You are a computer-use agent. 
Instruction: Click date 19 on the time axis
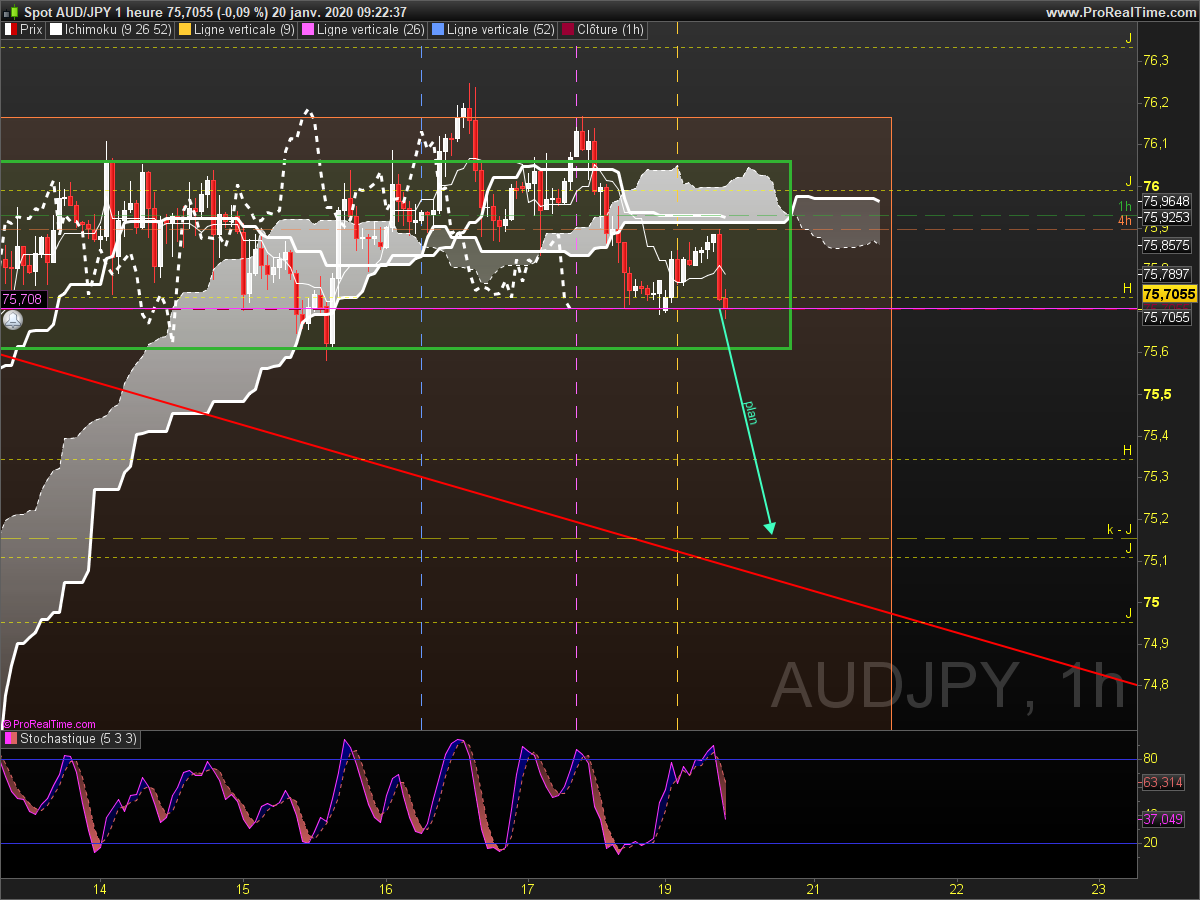coord(667,888)
